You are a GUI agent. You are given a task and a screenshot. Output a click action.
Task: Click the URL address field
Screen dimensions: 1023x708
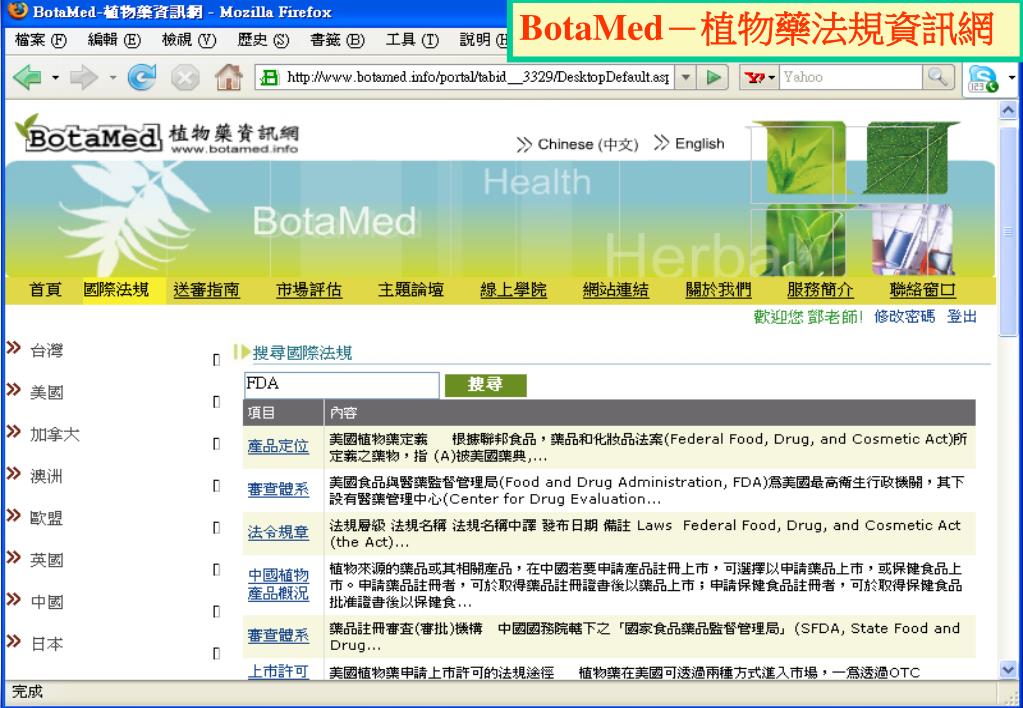[x=478, y=78]
